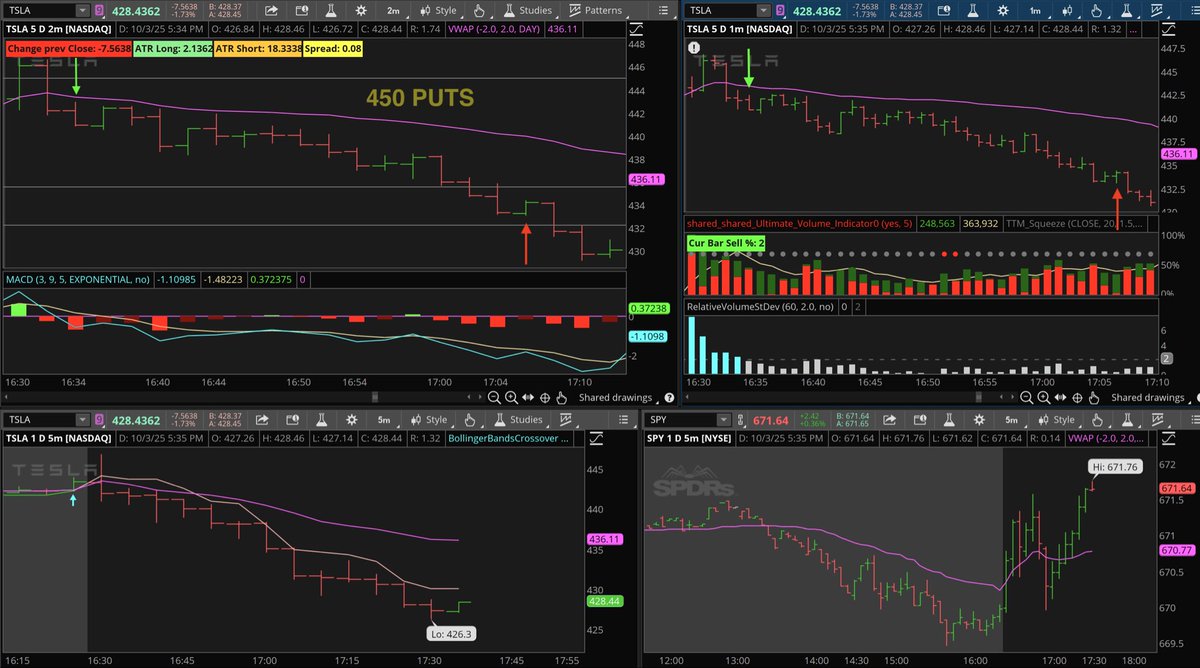Click red link-color badge in SPY chart
This screenshot has width=1200, height=668.
738,420
